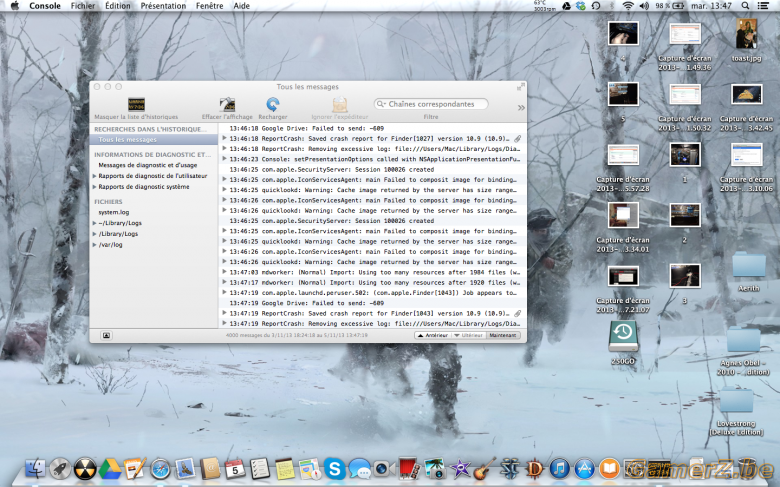Image resolution: width=780 pixels, height=487 pixels.
Task: Open system.log in the sidebar
Action: tap(114, 212)
